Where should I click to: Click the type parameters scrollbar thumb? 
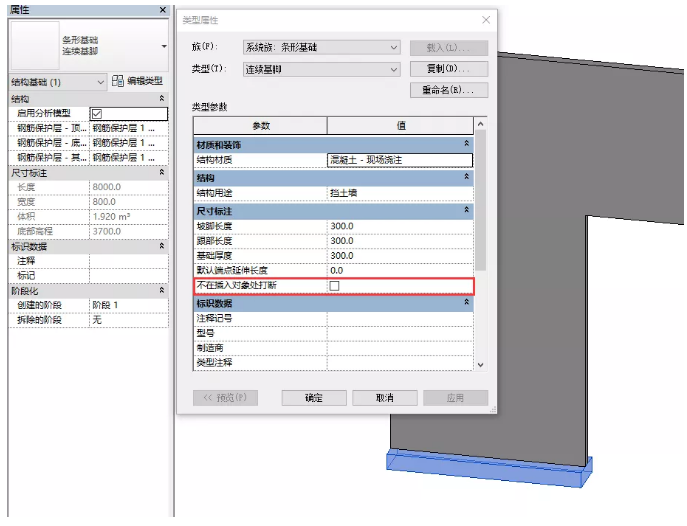click(481, 200)
